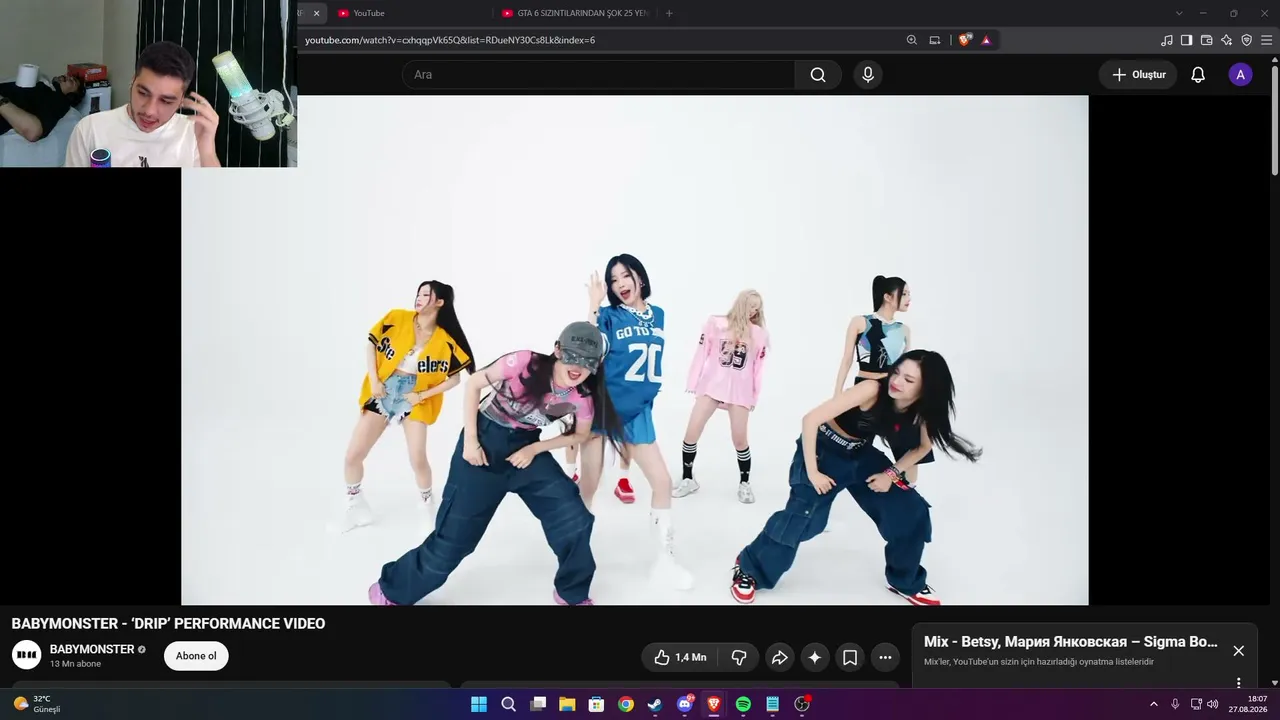The width and height of the screenshot is (1280, 720).
Task: Open File Explorer from the taskbar
Action: coord(567,704)
